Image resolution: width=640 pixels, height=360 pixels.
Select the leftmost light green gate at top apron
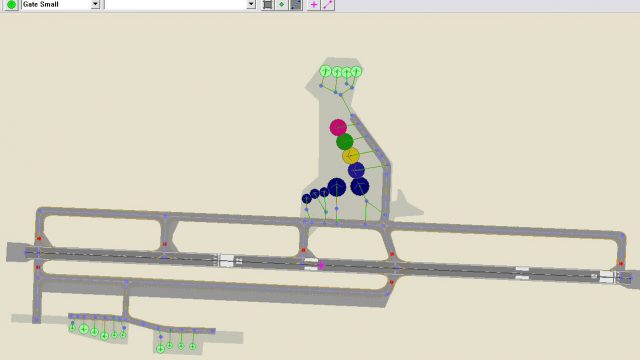point(325,71)
